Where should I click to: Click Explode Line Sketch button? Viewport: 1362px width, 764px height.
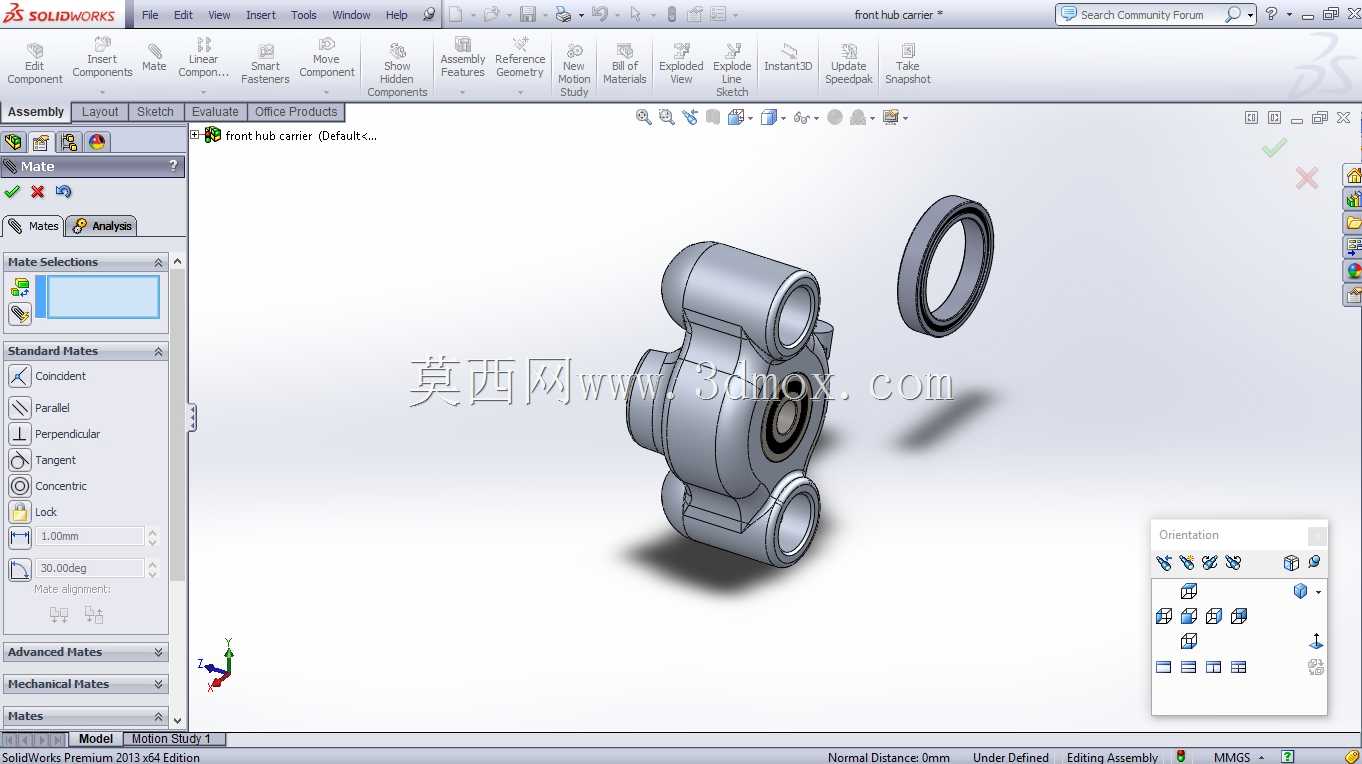point(732,70)
